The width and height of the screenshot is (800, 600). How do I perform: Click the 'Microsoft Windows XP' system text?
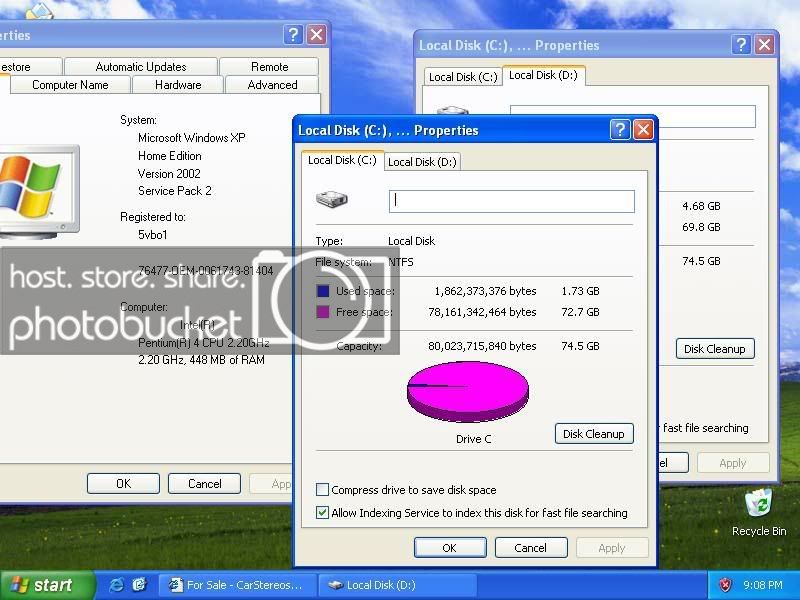[x=191, y=138]
